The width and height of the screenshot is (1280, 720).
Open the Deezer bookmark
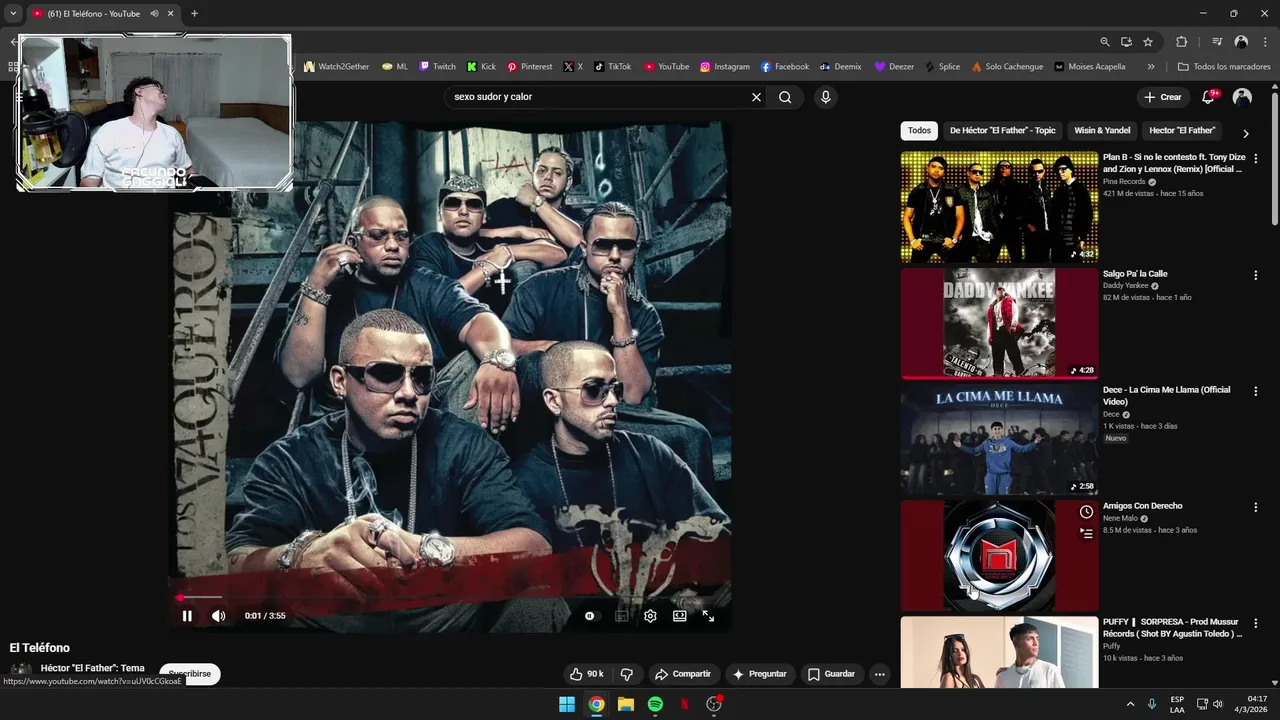pyautogui.click(x=894, y=67)
